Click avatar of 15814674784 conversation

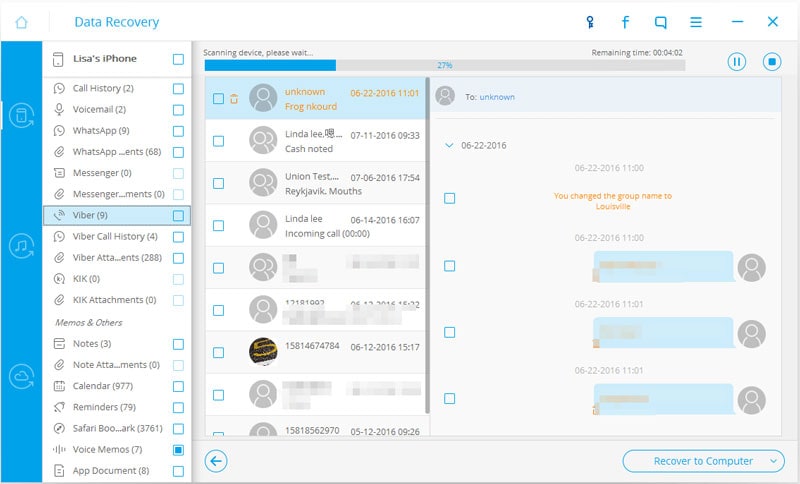[263, 351]
